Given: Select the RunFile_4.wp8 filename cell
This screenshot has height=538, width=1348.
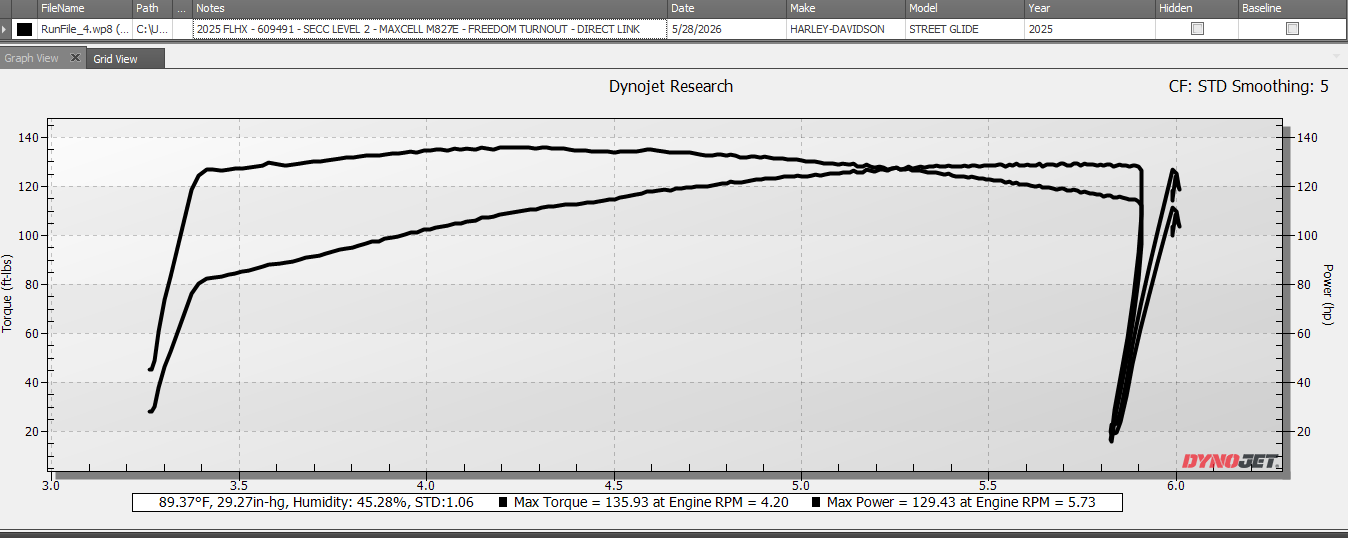Looking at the screenshot, I should click(x=85, y=29).
